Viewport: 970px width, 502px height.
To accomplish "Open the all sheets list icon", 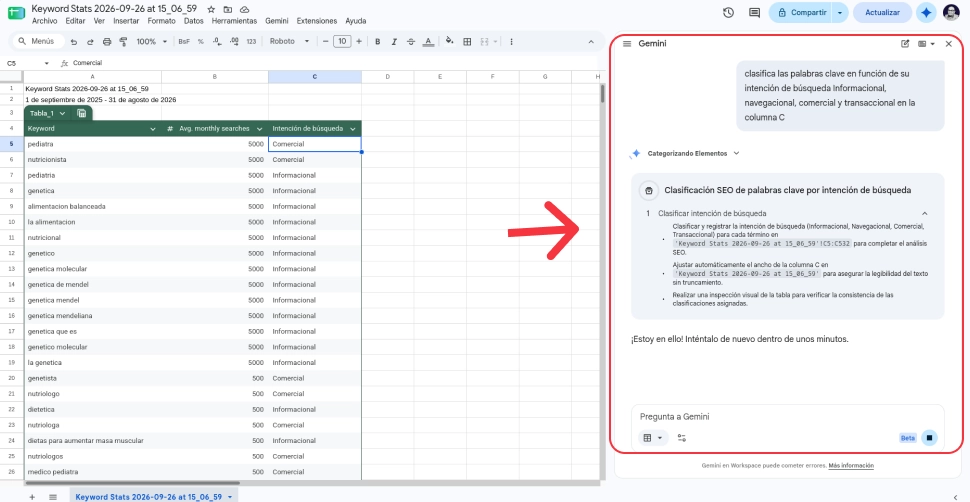I will click(53, 497).
